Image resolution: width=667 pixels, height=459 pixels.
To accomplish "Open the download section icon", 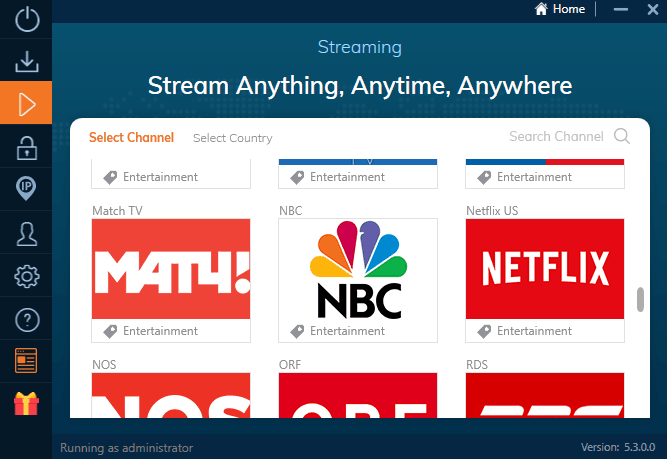I will coord(27,61).
